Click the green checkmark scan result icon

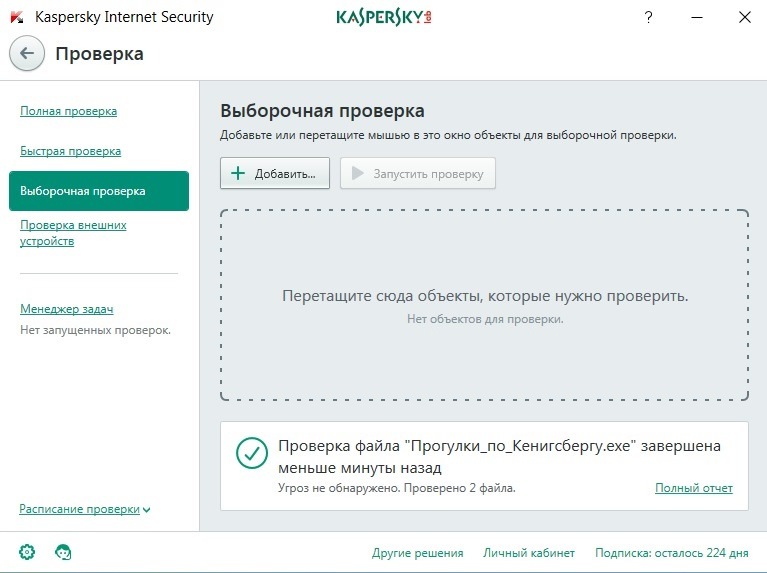[x=251, y=453]
